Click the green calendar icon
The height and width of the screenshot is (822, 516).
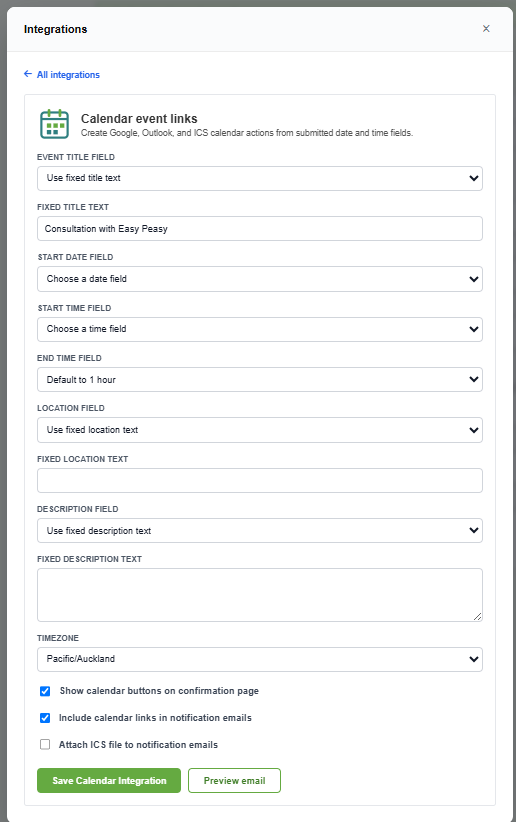click(x=55, y=124)
